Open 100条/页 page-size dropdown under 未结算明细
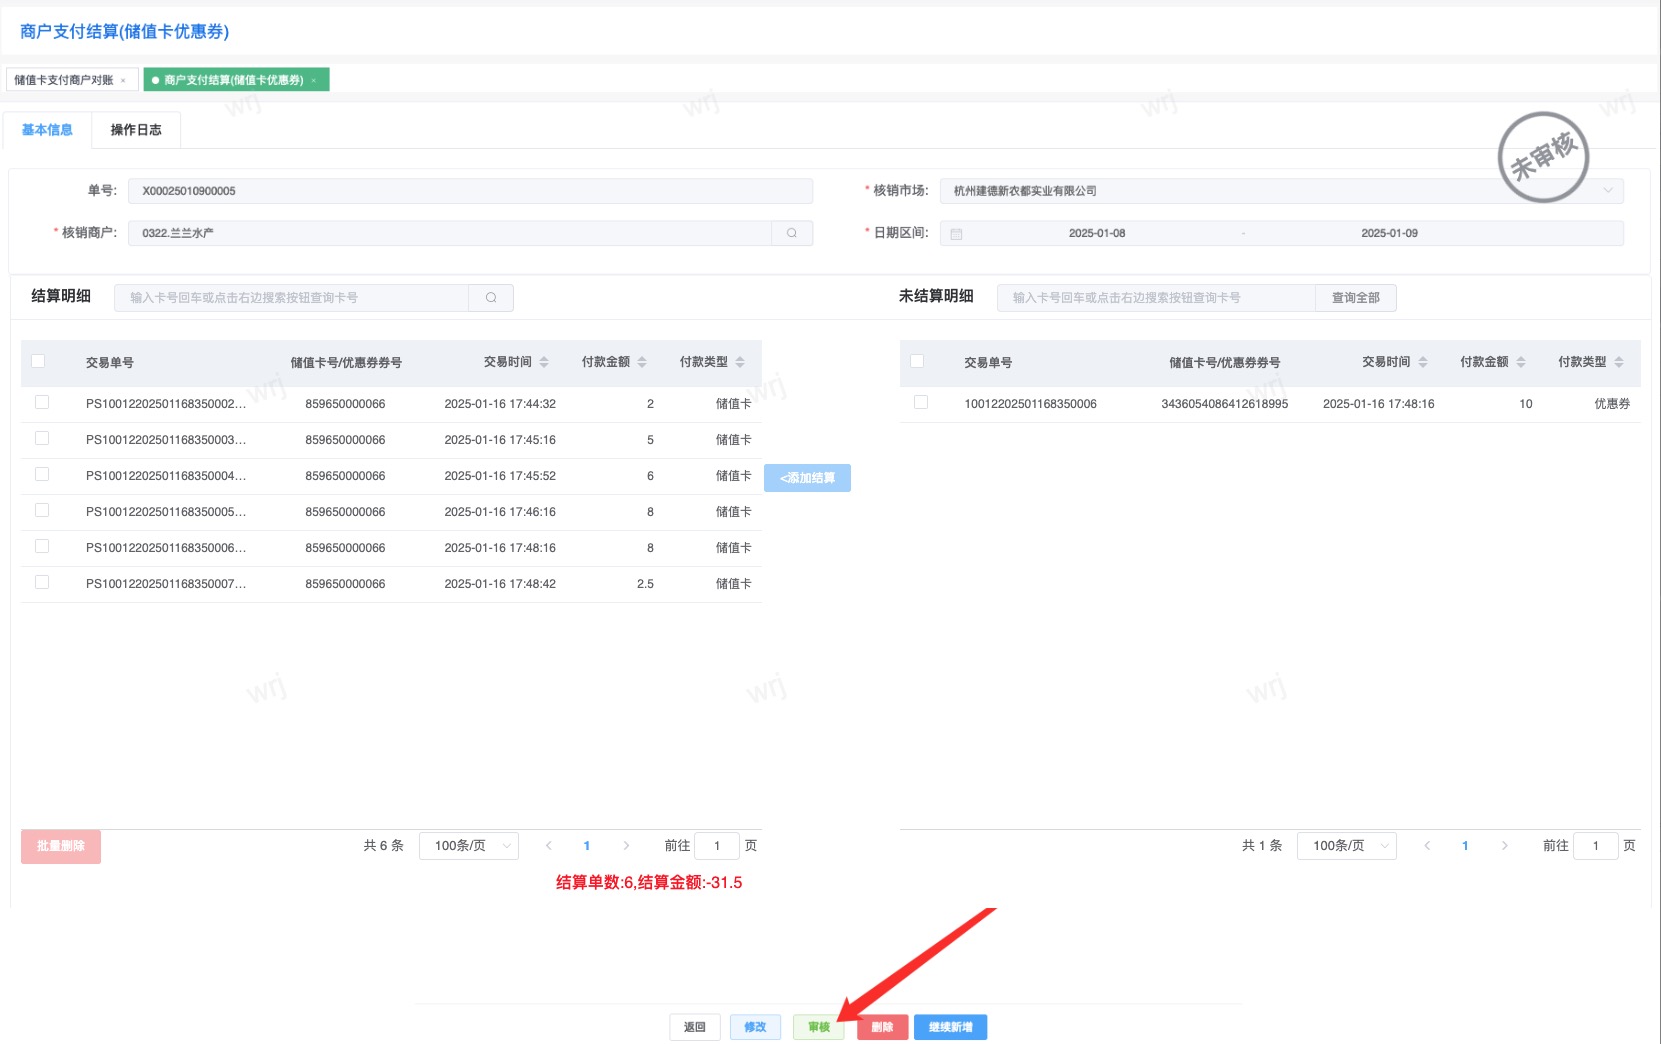 pos(1347,846)
